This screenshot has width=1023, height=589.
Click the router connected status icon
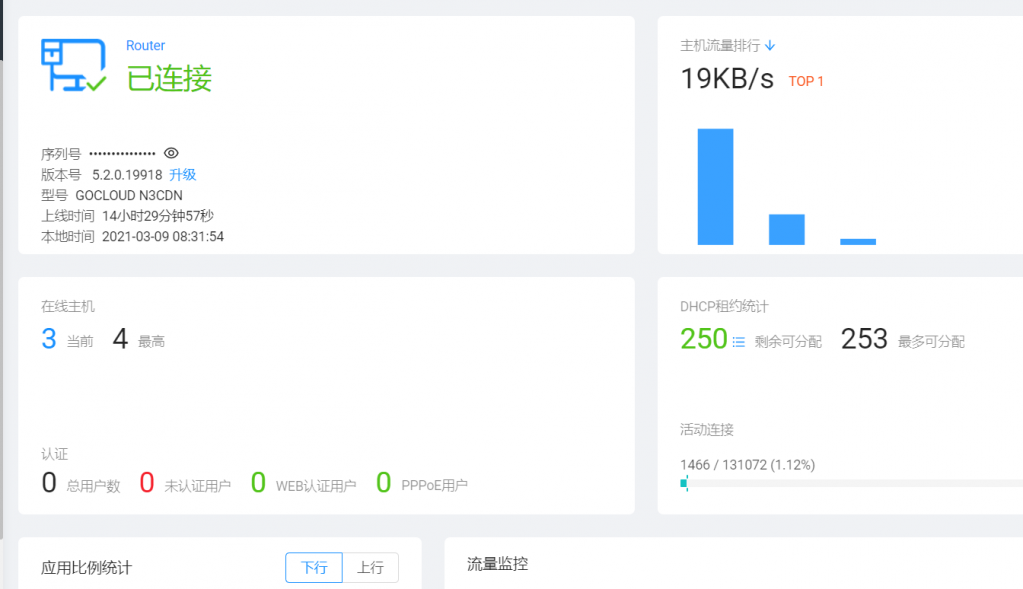[73, 66]
